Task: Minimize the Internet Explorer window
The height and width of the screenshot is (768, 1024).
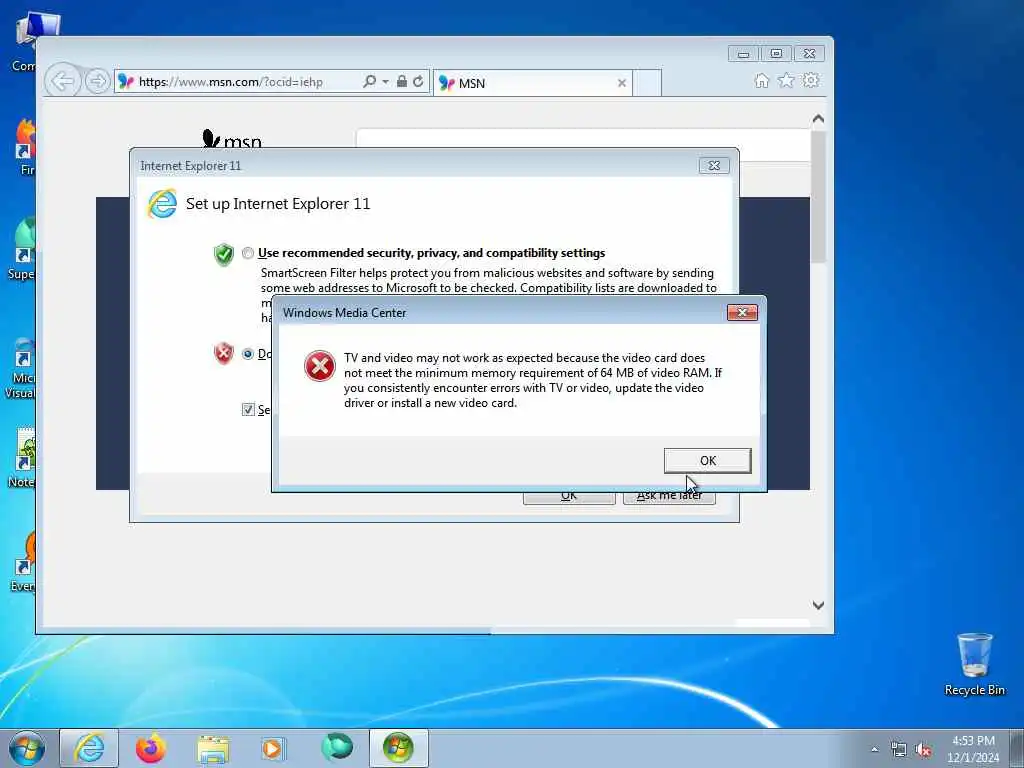Action: (743, 54)
